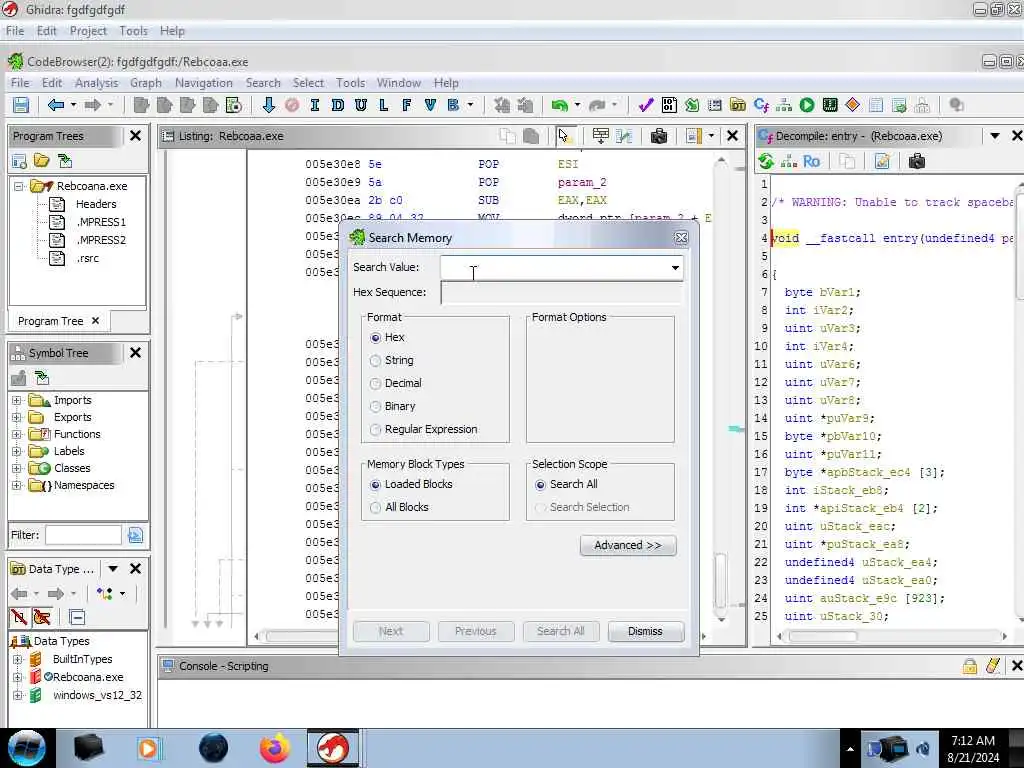Viewport: 1024px width, 768px height.
Task: Take Listing snapshot with camera icon
Action: (659, 136)
